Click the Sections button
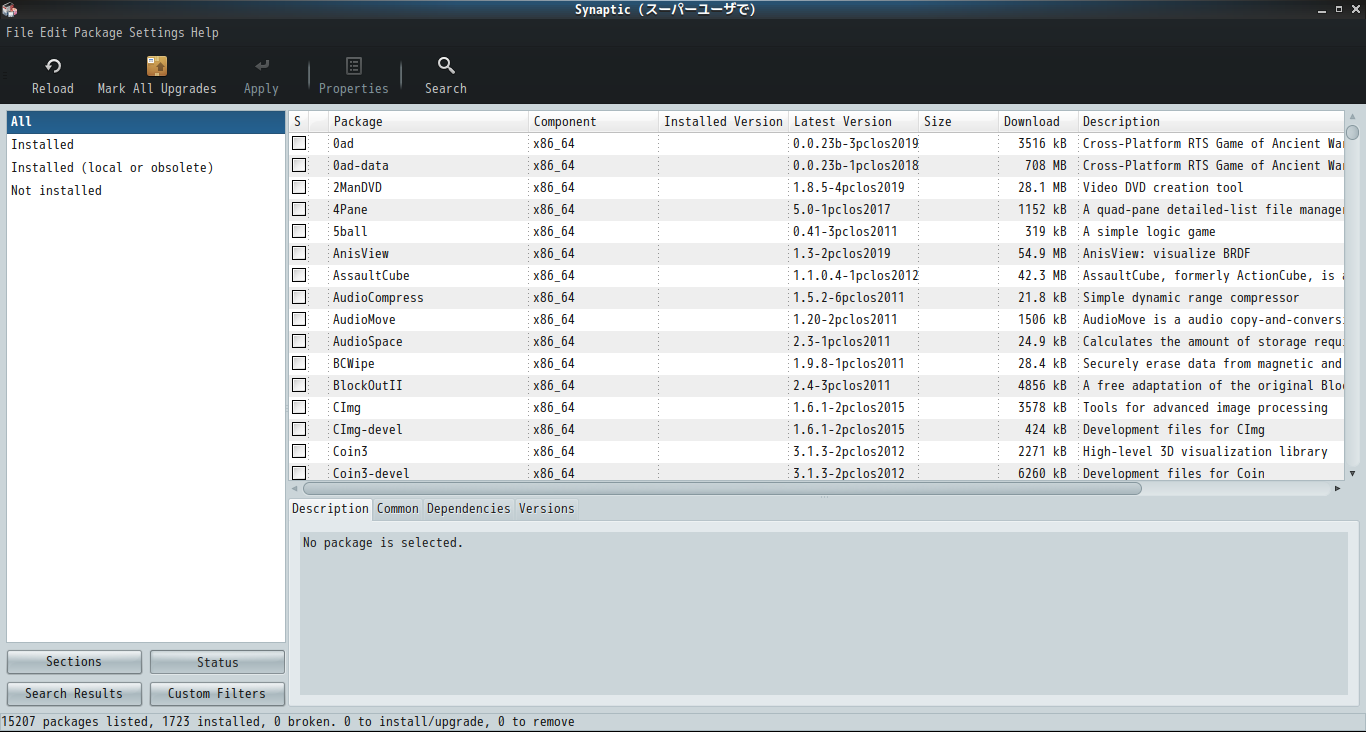 click(74, 662)
